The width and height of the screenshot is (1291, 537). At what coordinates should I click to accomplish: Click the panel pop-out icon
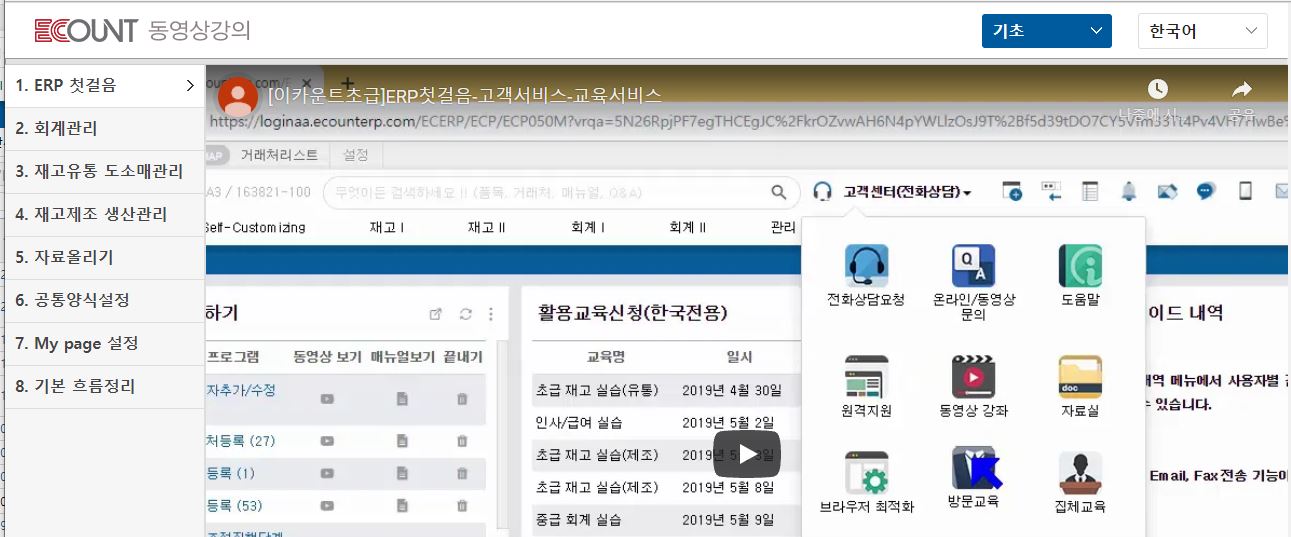click(x=435, y=314)
